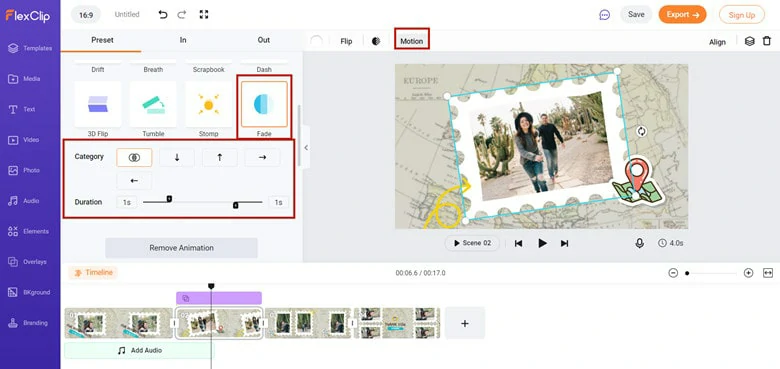Adjust the out-duration slider handle

236,205
